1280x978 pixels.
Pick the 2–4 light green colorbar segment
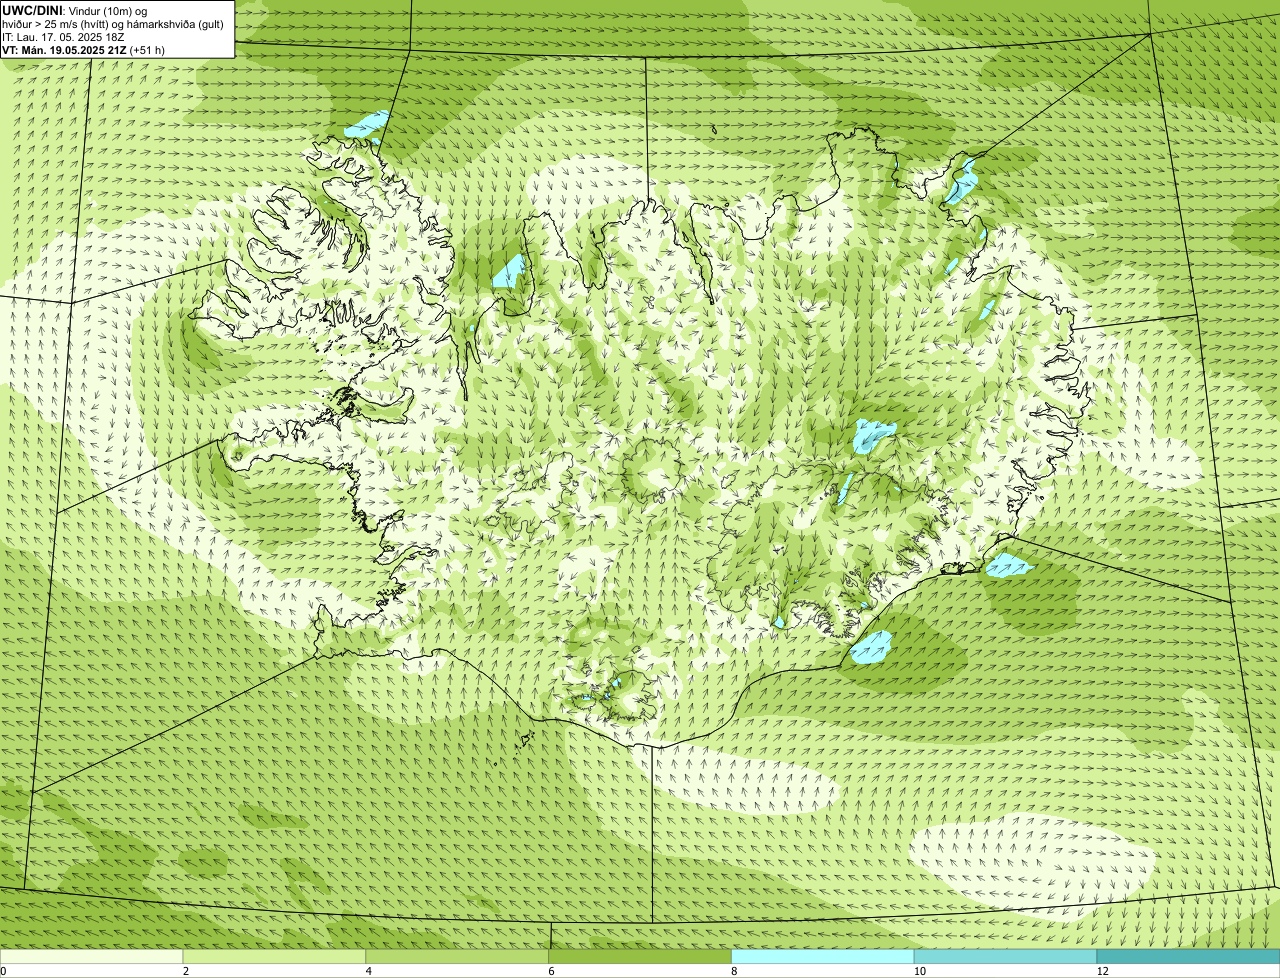[275, 956]
